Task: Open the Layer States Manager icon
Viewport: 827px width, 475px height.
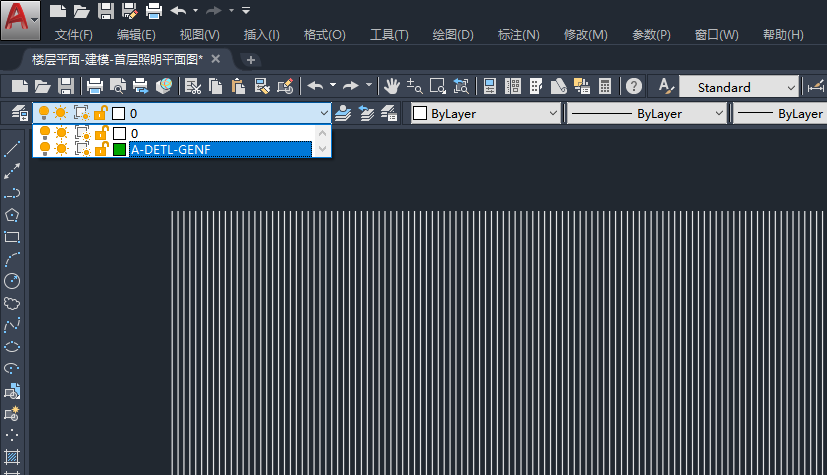Action: tap(389, 113)
